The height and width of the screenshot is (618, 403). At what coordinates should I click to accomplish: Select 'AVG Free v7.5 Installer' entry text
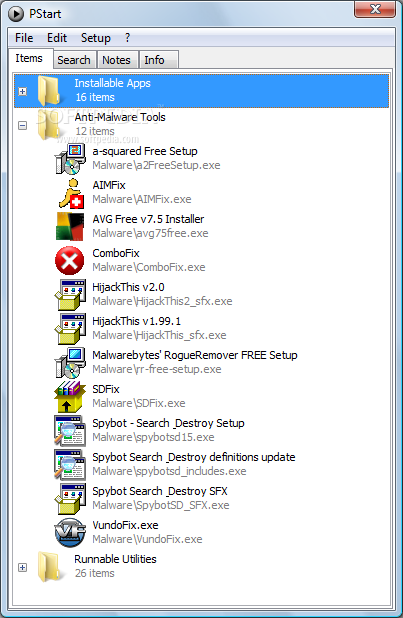pos(148,219)
